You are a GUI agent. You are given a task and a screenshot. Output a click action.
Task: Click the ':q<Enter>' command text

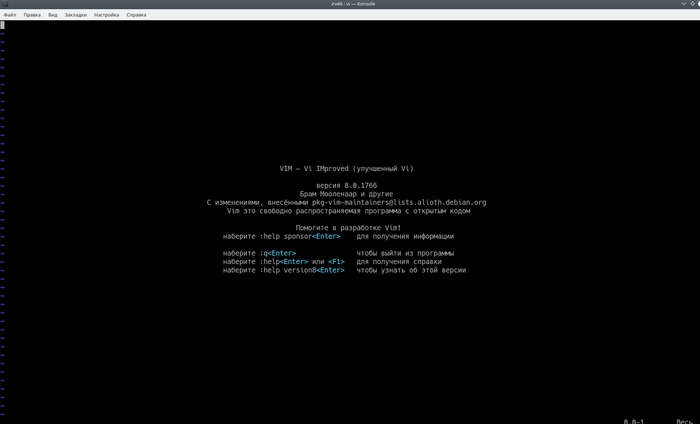pos(278,253)
